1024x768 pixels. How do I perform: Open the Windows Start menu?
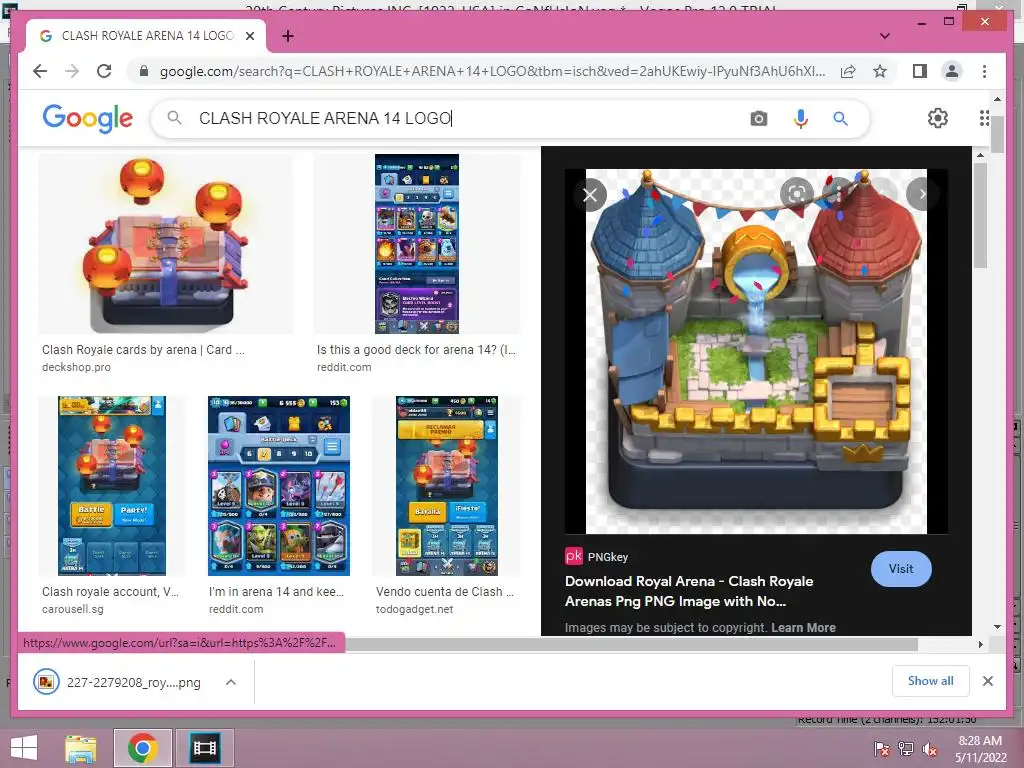(24, 748)
